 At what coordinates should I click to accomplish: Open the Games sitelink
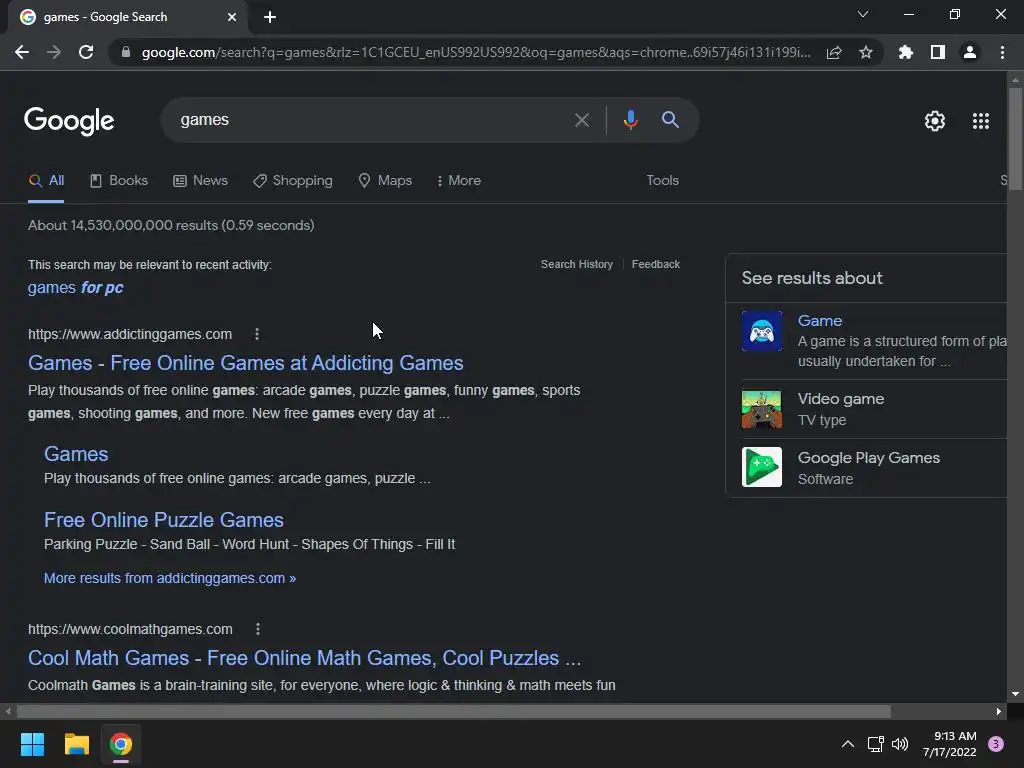pos(76,455)
